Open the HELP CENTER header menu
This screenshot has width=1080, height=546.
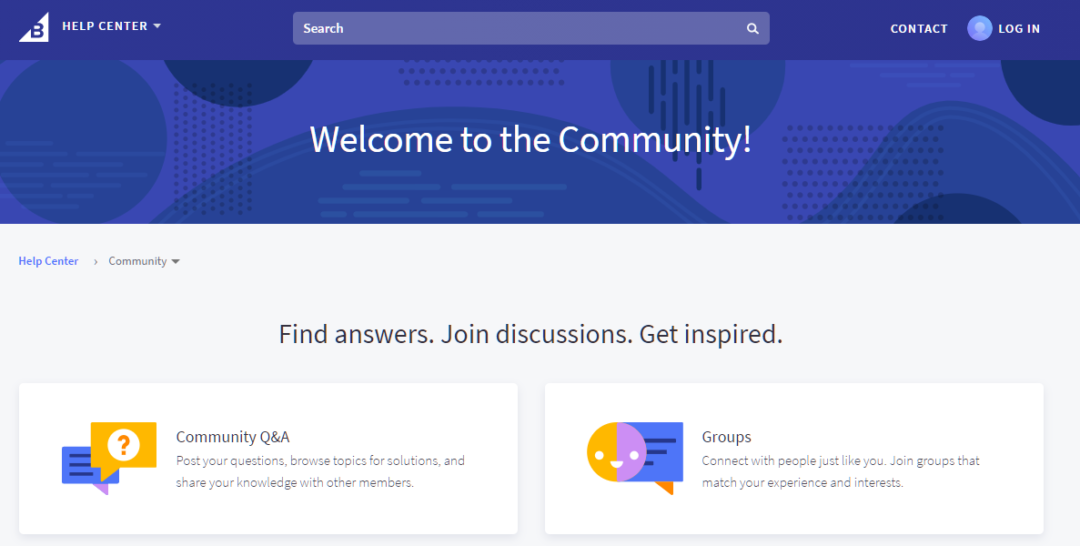click(x=111, y=26)
